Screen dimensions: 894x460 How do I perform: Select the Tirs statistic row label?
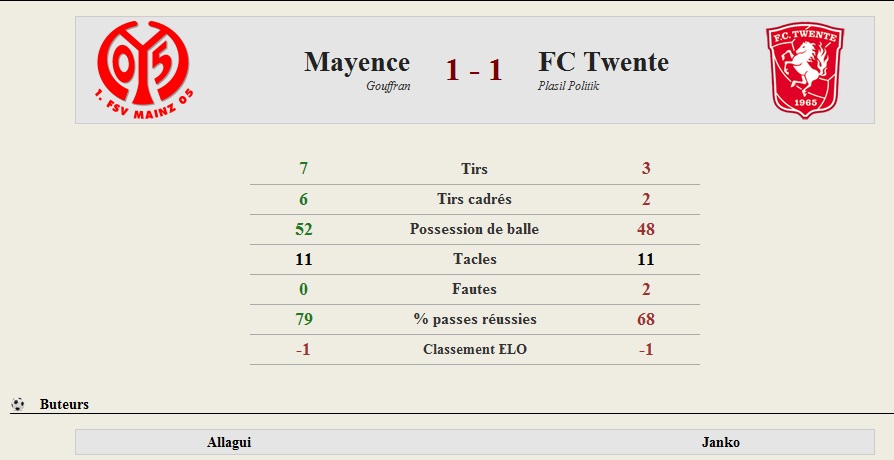point(474,169)
